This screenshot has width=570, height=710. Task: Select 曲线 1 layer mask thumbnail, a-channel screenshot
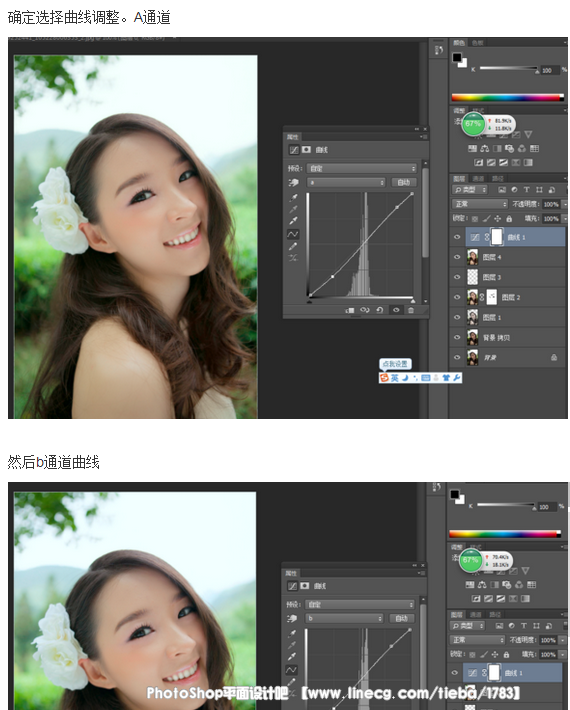pos(497,237)
